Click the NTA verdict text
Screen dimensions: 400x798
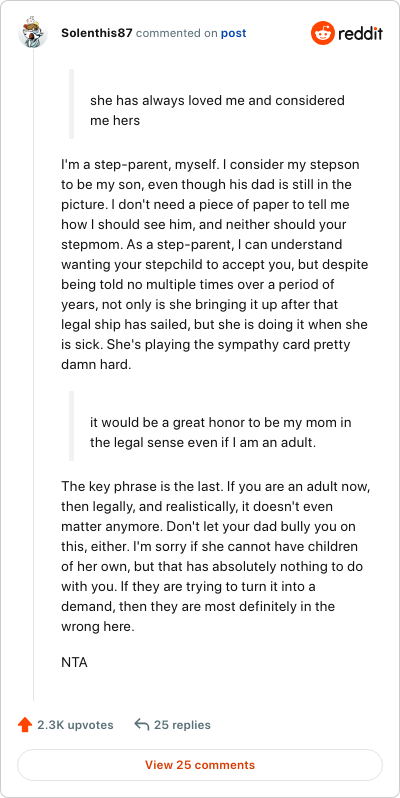[x=74, y=663]
